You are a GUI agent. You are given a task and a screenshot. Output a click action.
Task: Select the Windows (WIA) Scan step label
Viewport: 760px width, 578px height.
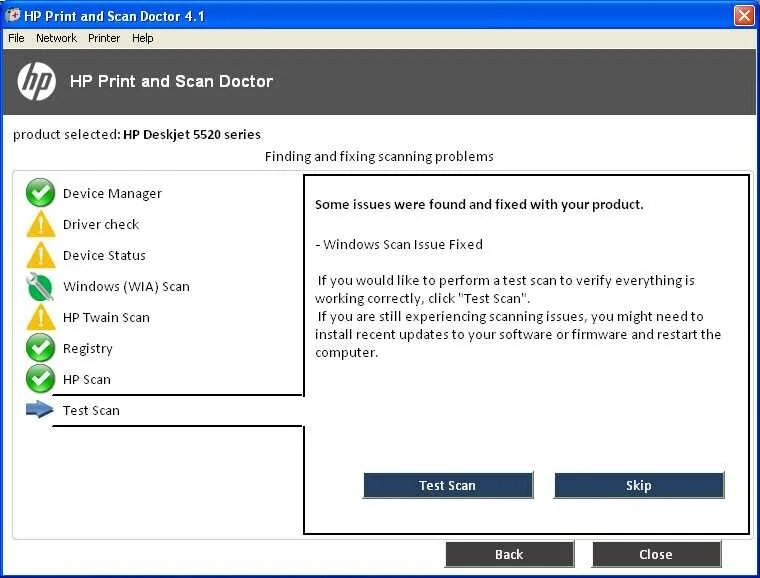(x=126, y=286)
